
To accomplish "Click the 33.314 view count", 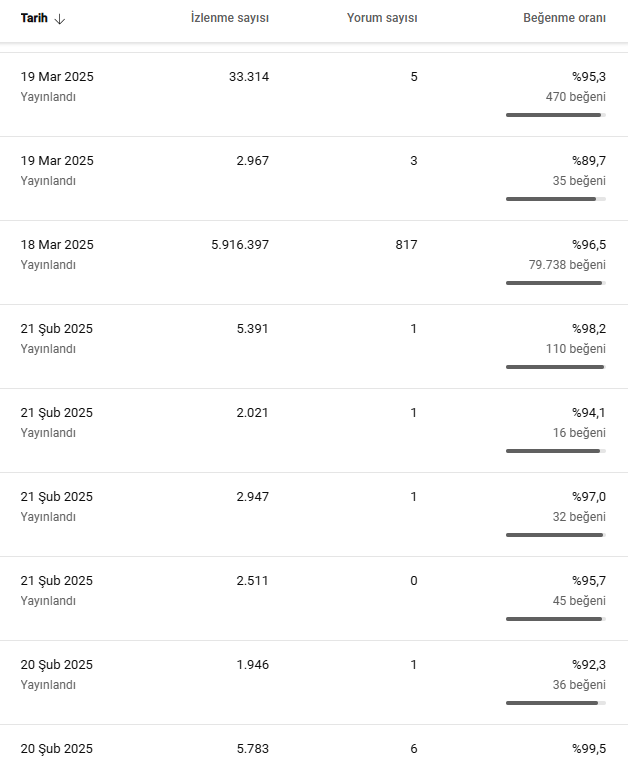I will [249, 77].
